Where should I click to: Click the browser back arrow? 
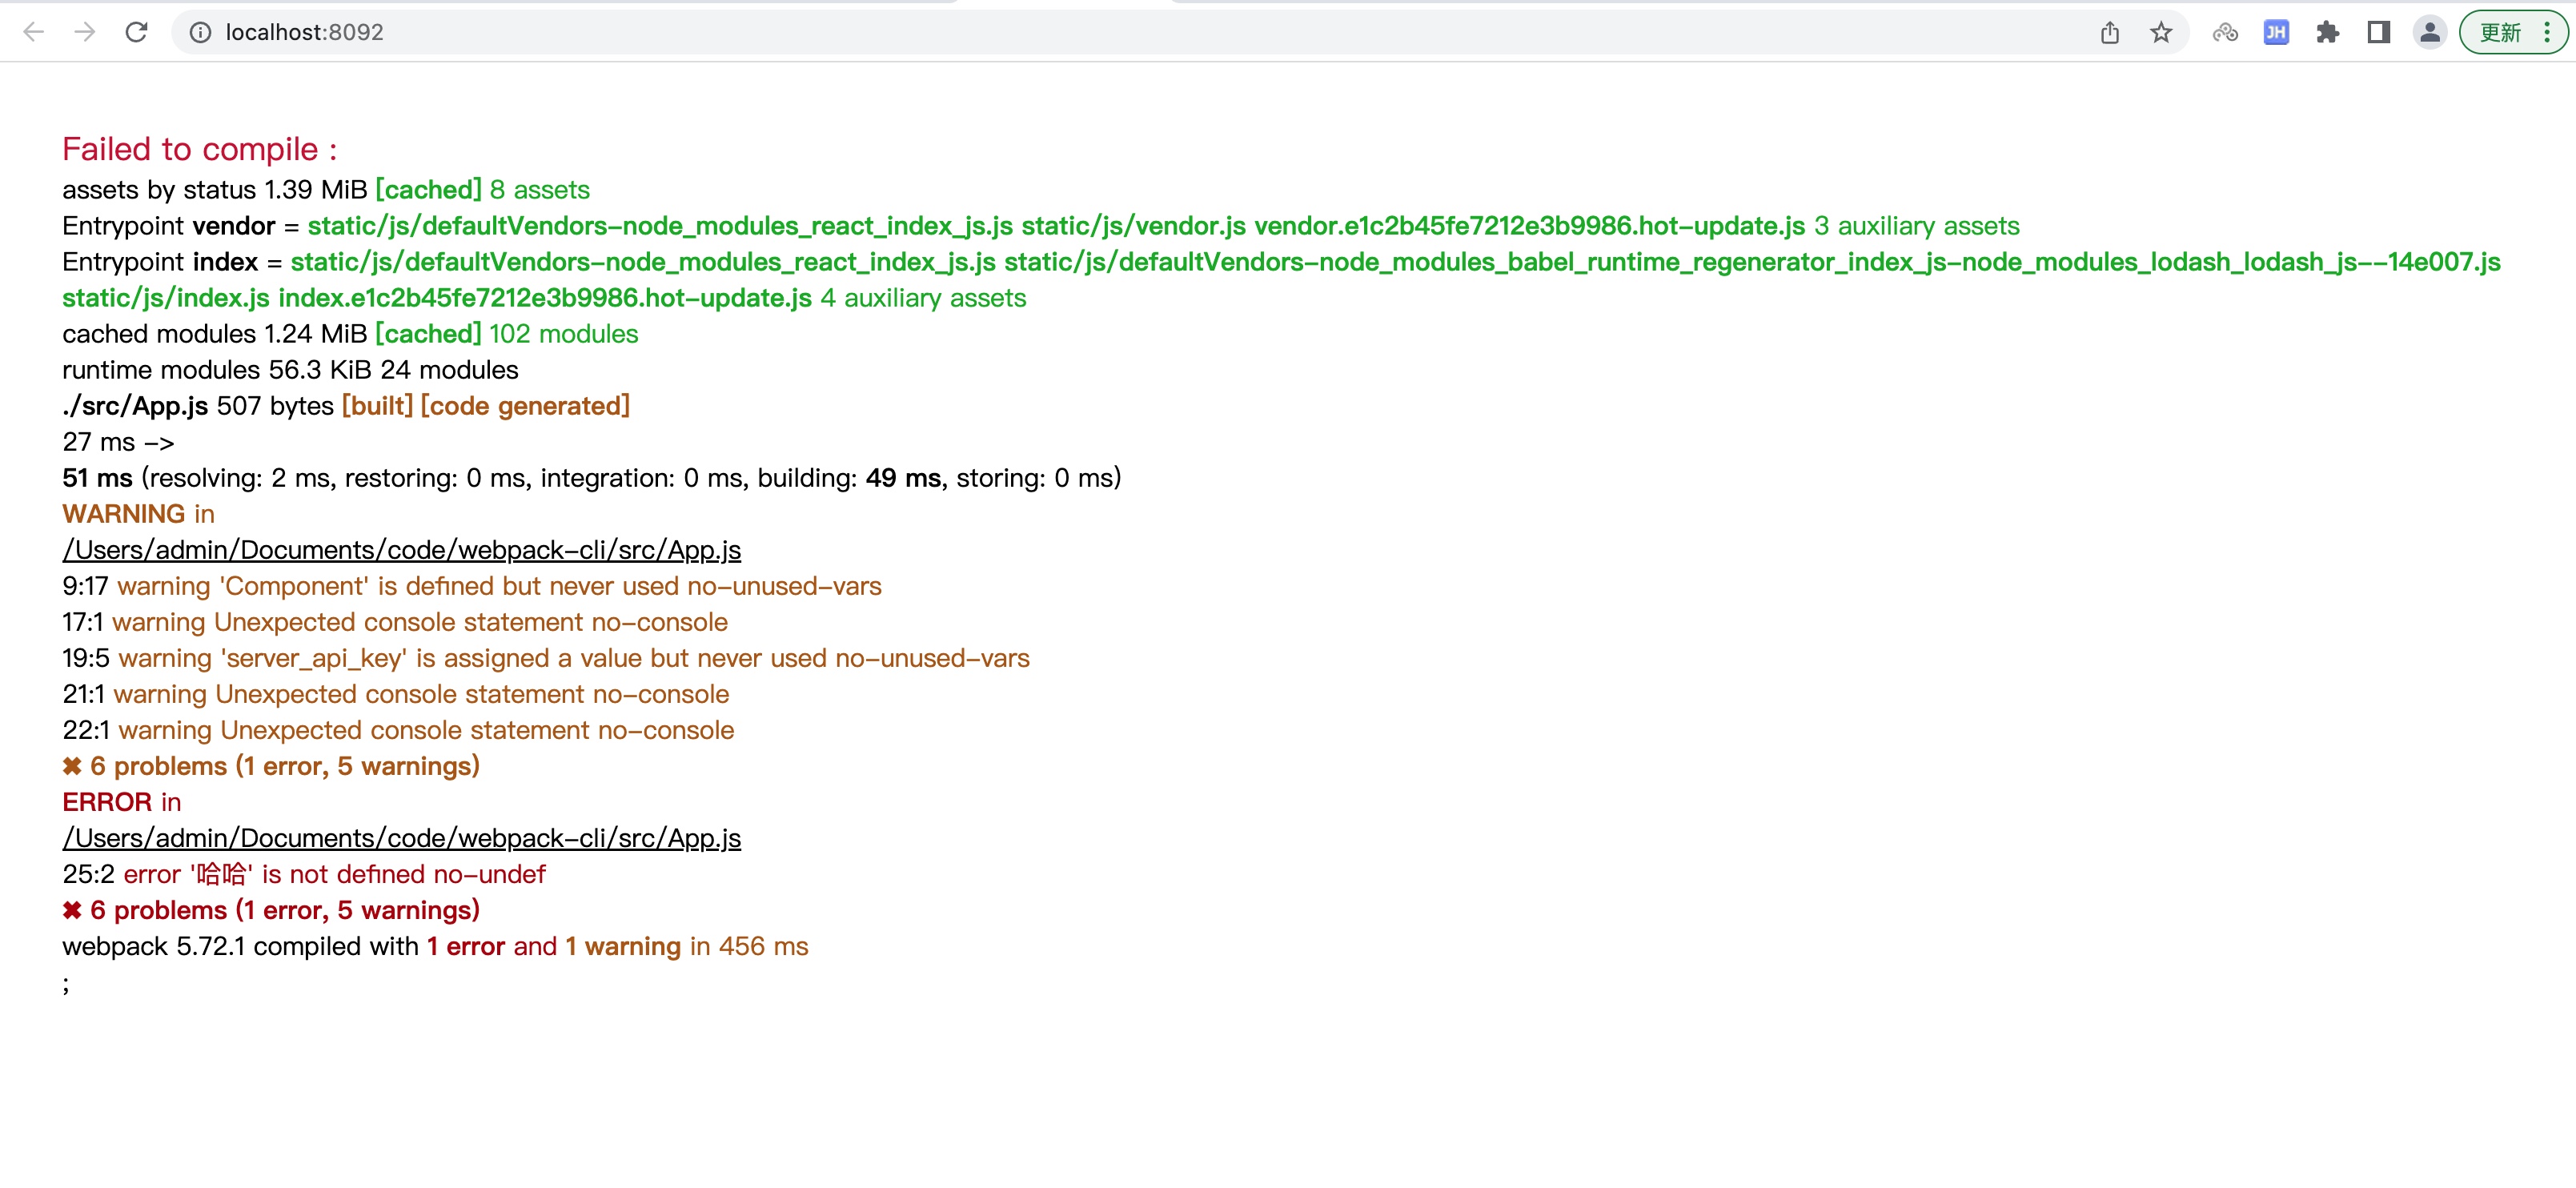(x=33, y=32)
